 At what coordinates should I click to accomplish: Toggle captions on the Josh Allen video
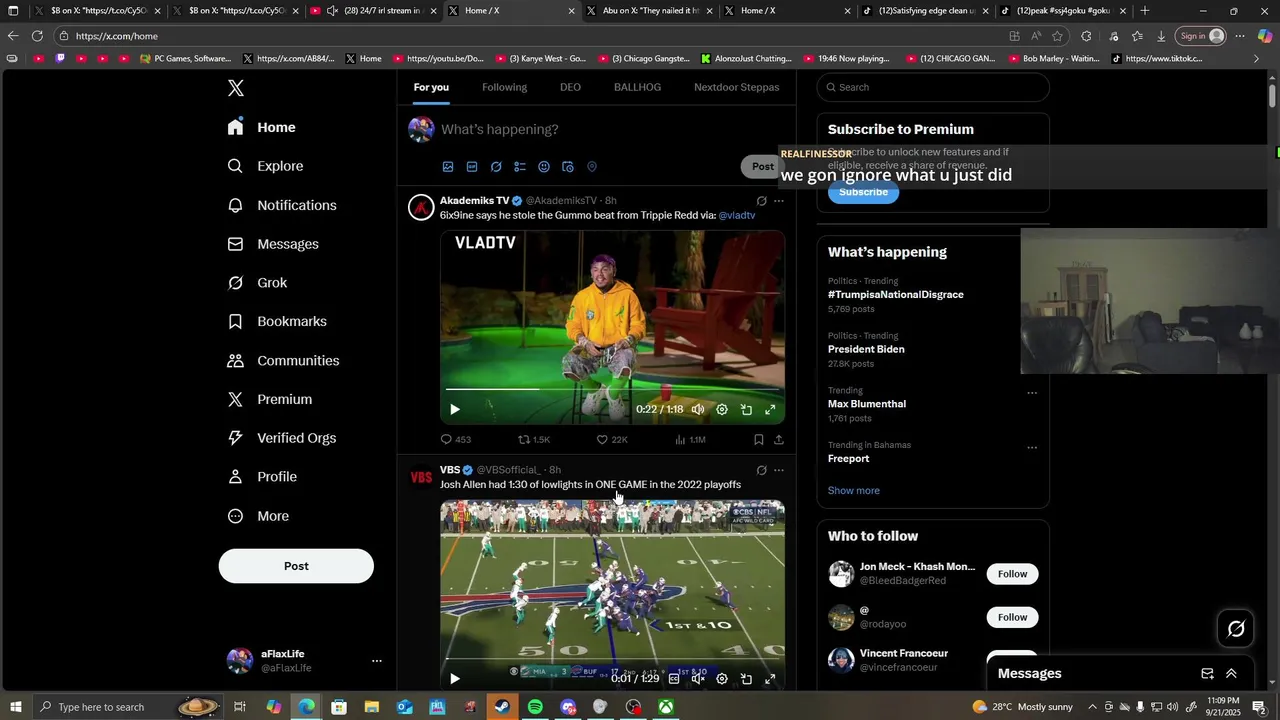tap(674, 678)
